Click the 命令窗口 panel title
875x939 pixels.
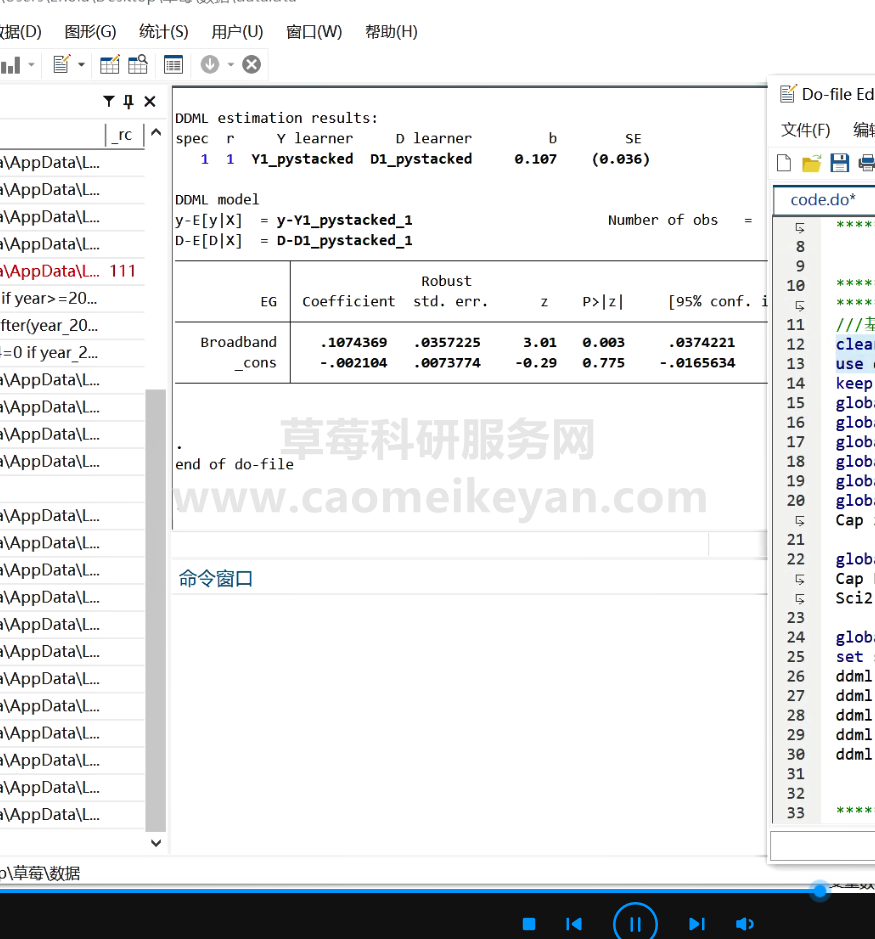tap(216, 578)
